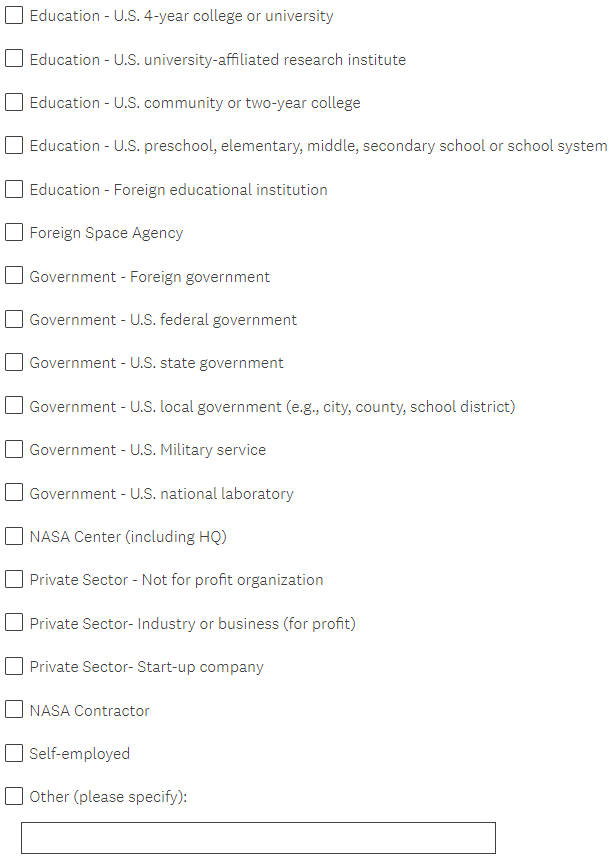
Task: Check Government - Foreign government
Action: pos(14,276)
